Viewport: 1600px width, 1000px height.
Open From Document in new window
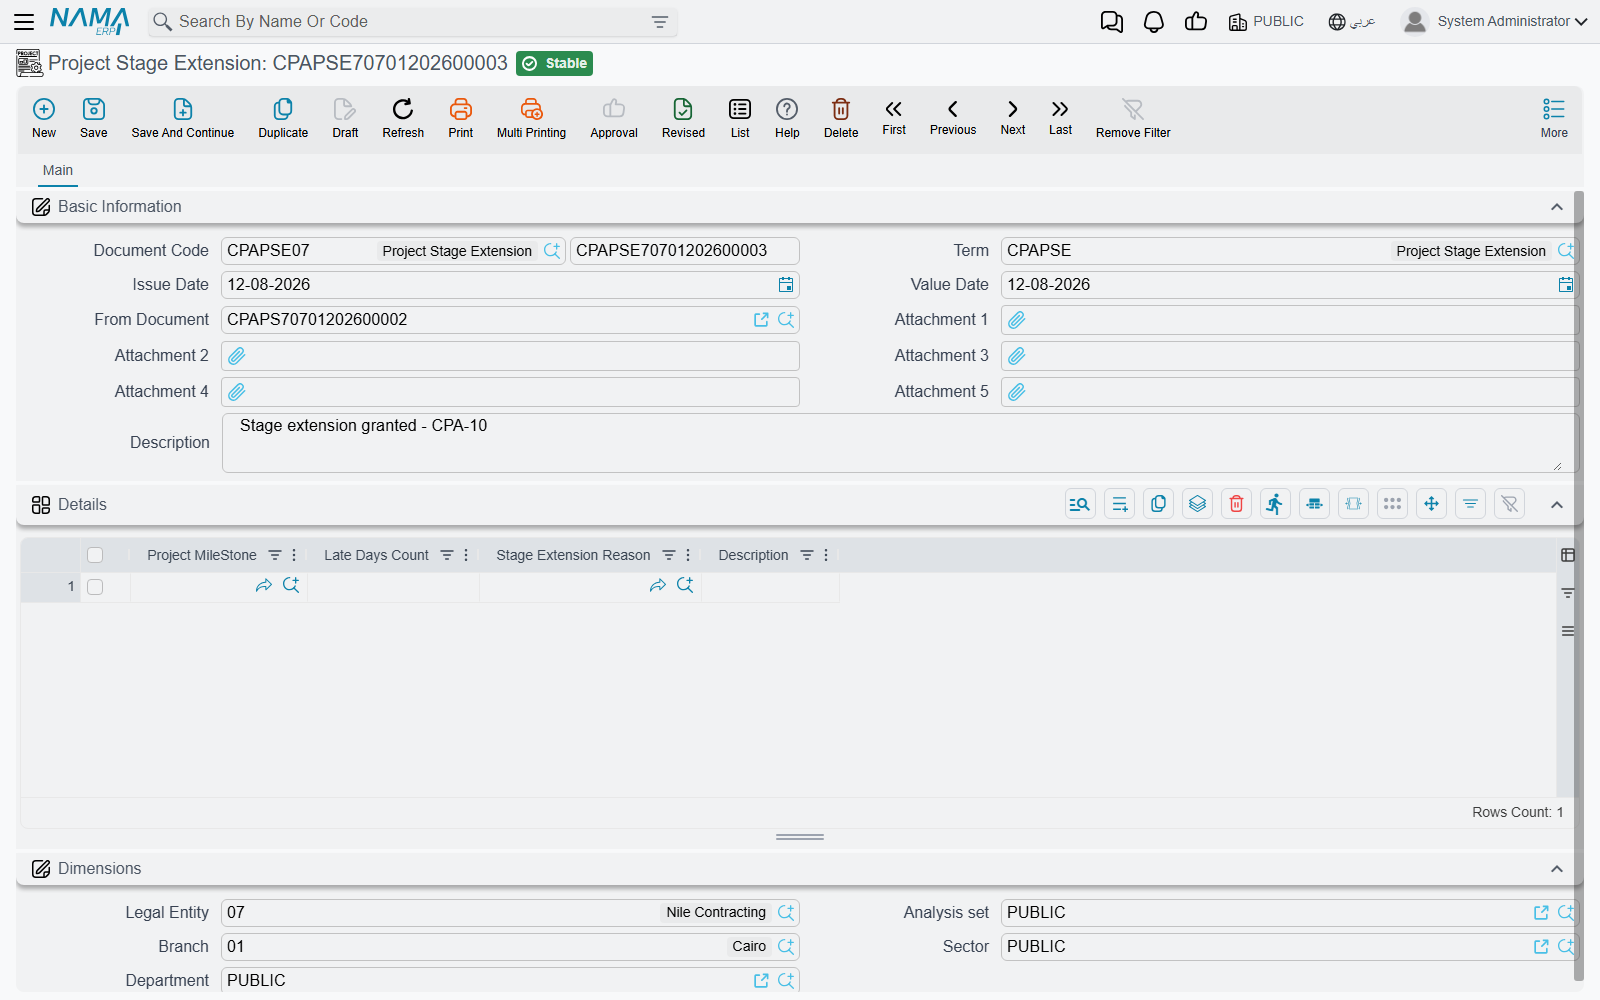point(761,320)
